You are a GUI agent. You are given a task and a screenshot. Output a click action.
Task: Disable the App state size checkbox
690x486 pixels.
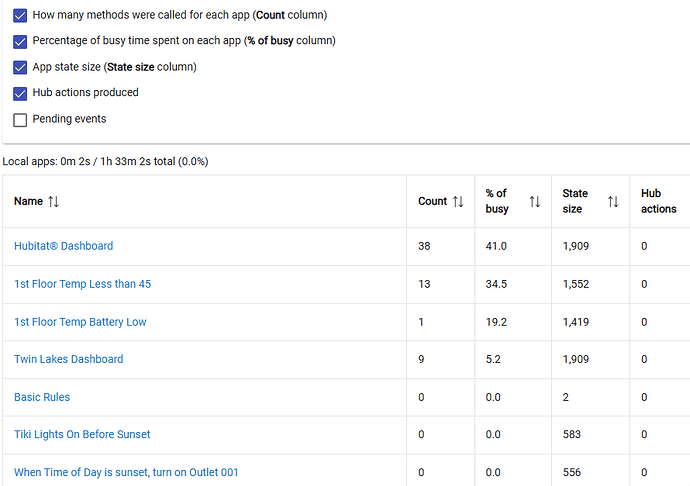pyautogui.click(x=21, y=68)
